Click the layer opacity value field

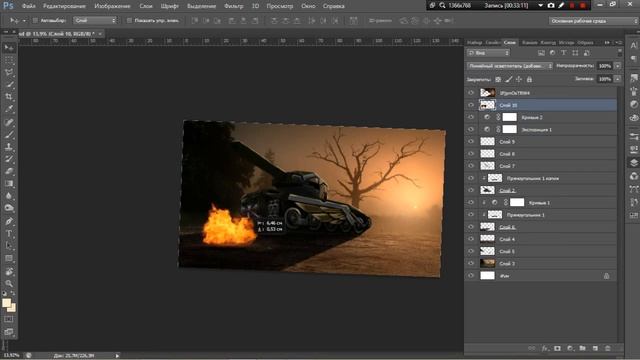coord(605,66)
